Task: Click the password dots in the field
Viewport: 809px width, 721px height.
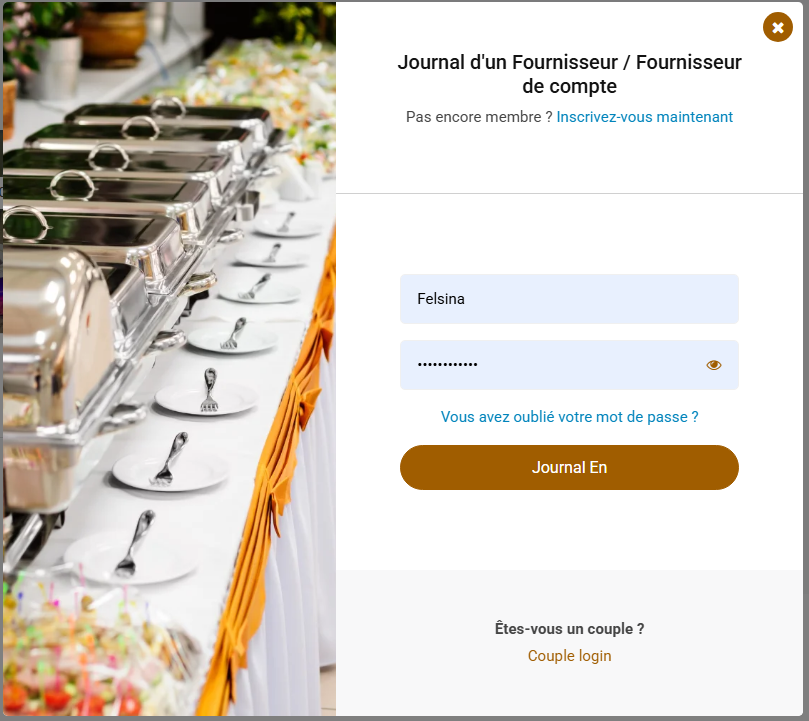Action: [x=447, y=364]
